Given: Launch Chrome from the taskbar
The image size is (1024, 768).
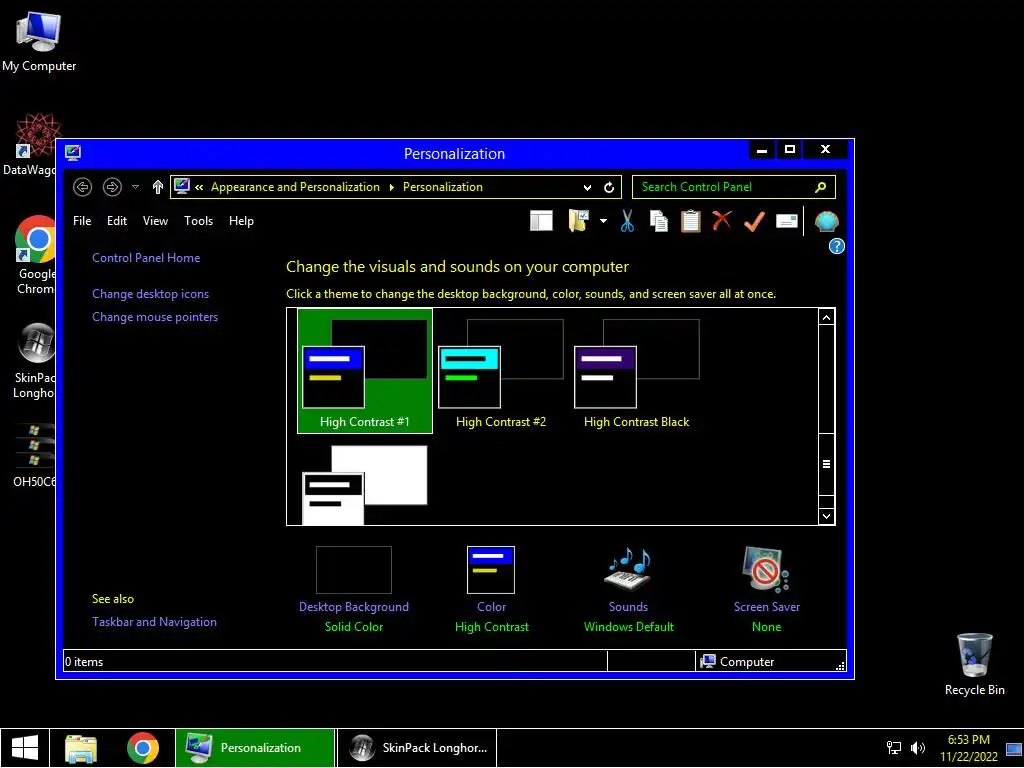Looking at the screenshot, I should coord(143,748).
